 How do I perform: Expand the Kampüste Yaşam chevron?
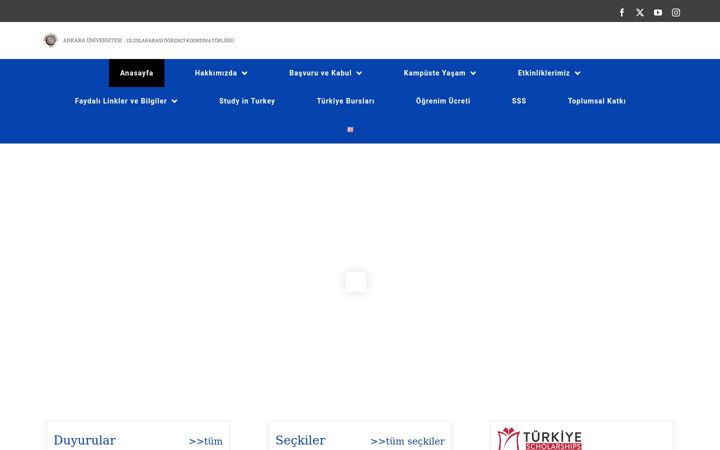coord(473,73)
